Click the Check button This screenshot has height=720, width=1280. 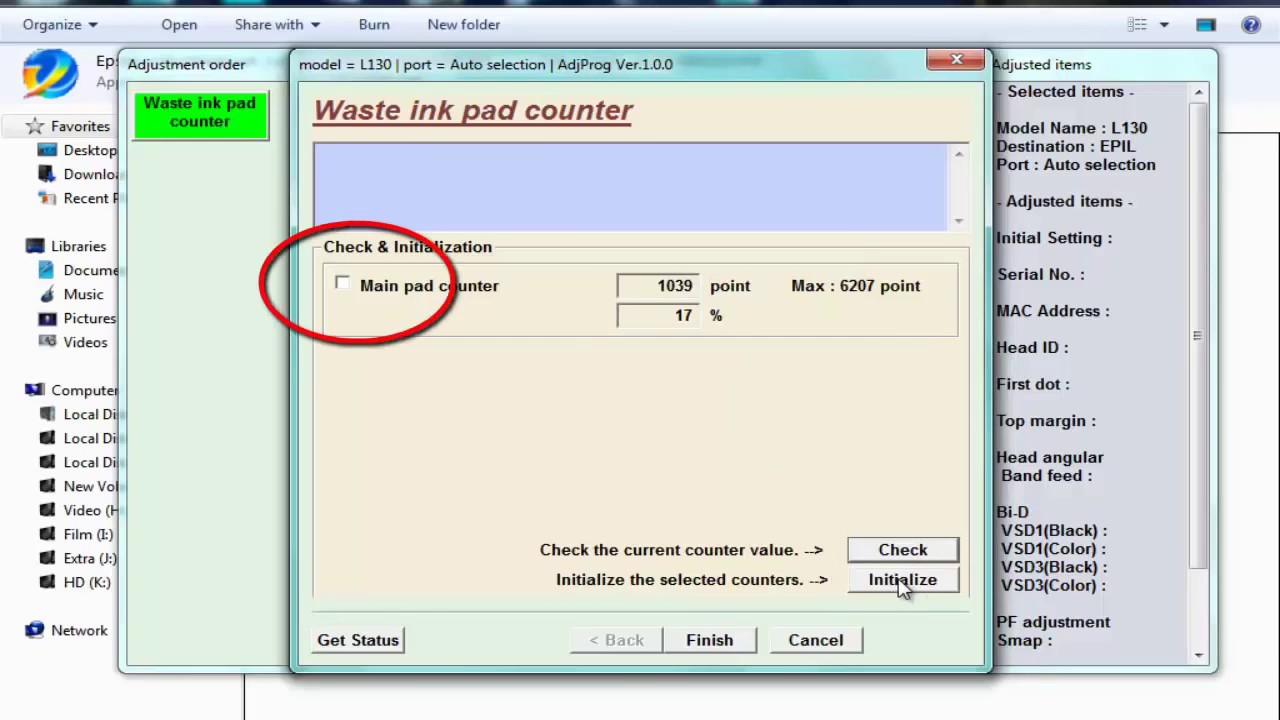[903, 550]
